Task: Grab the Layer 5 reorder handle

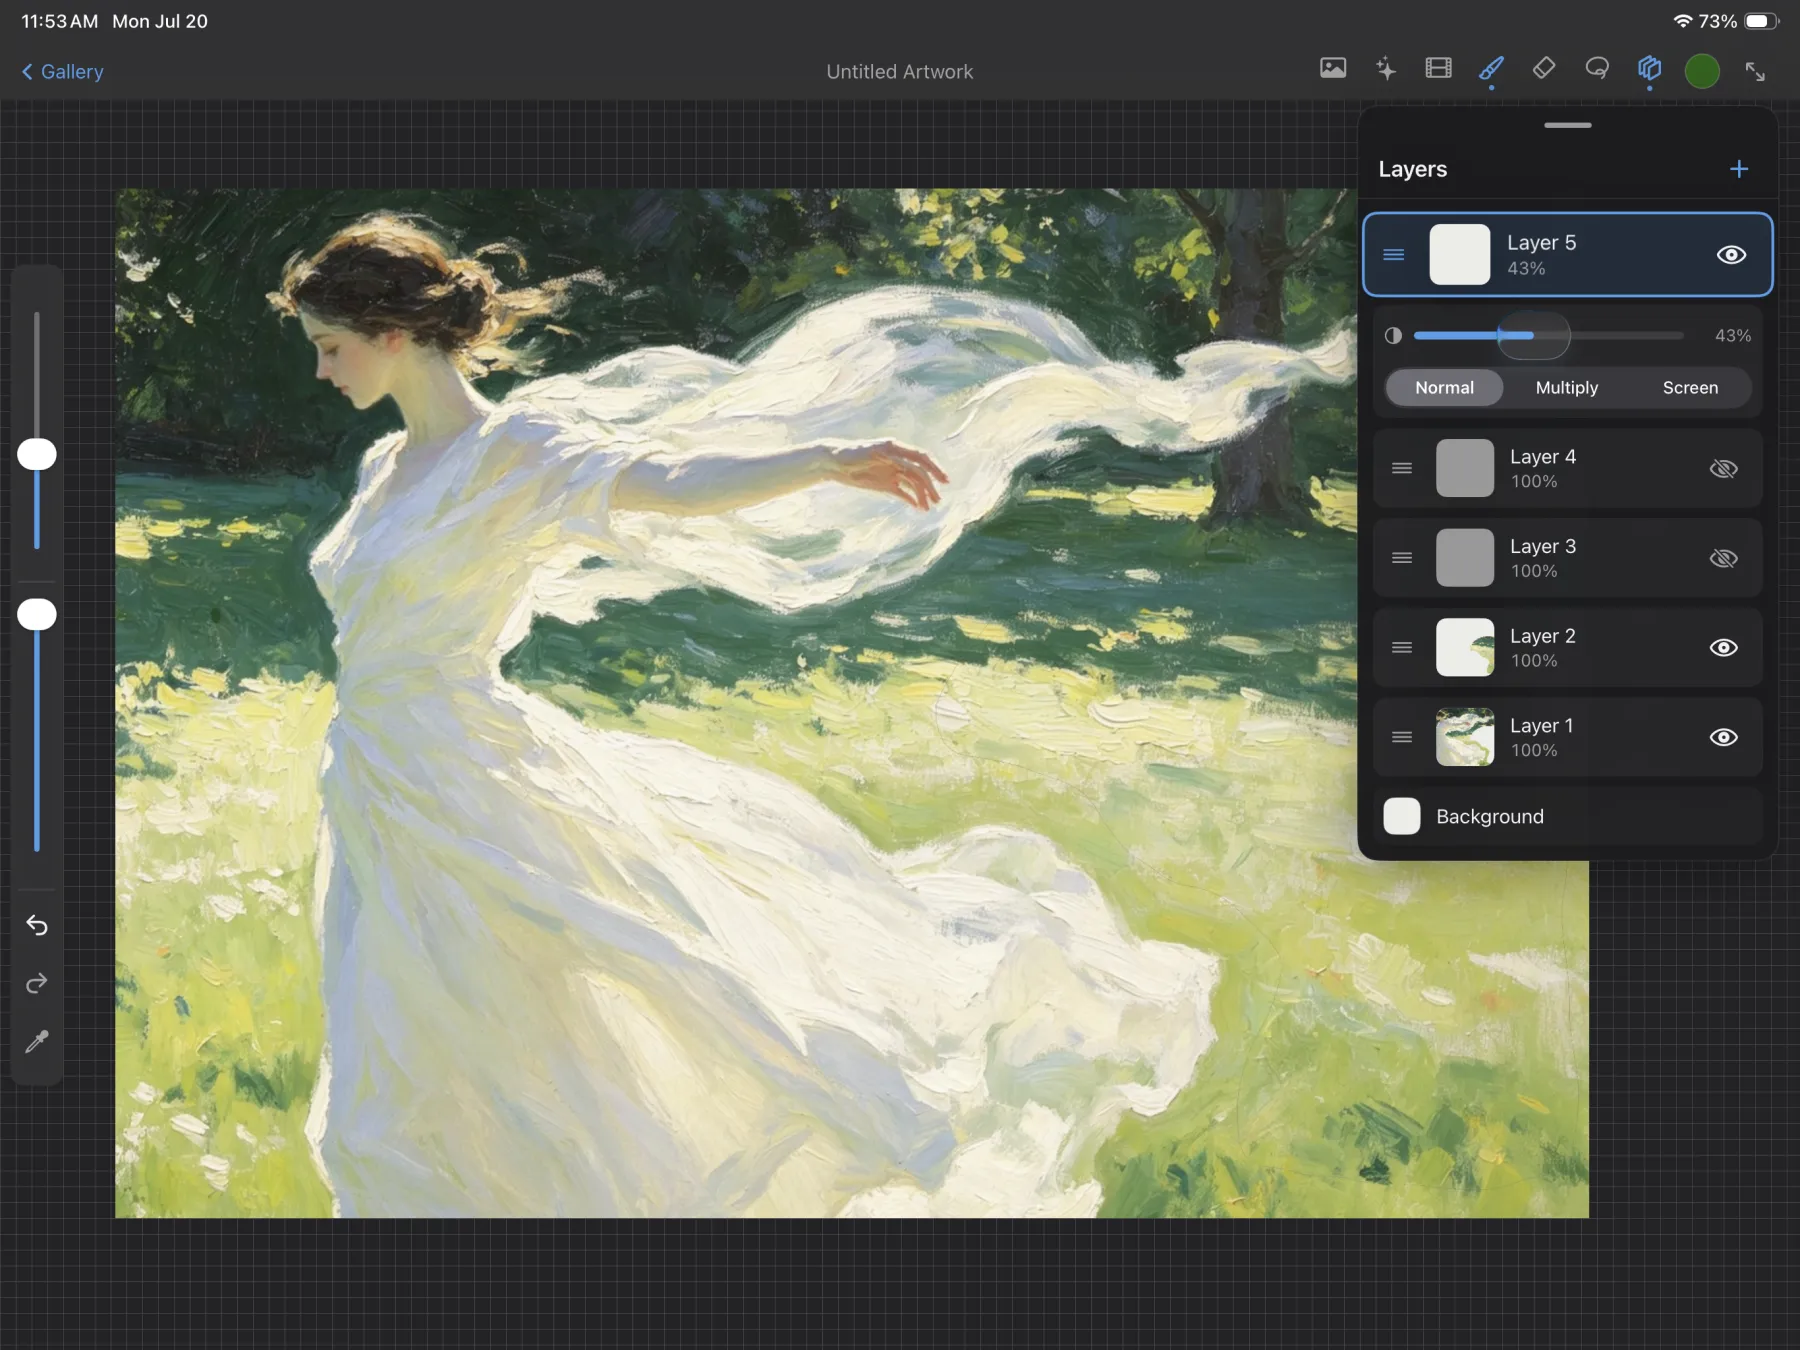Action: point(1394,255)
